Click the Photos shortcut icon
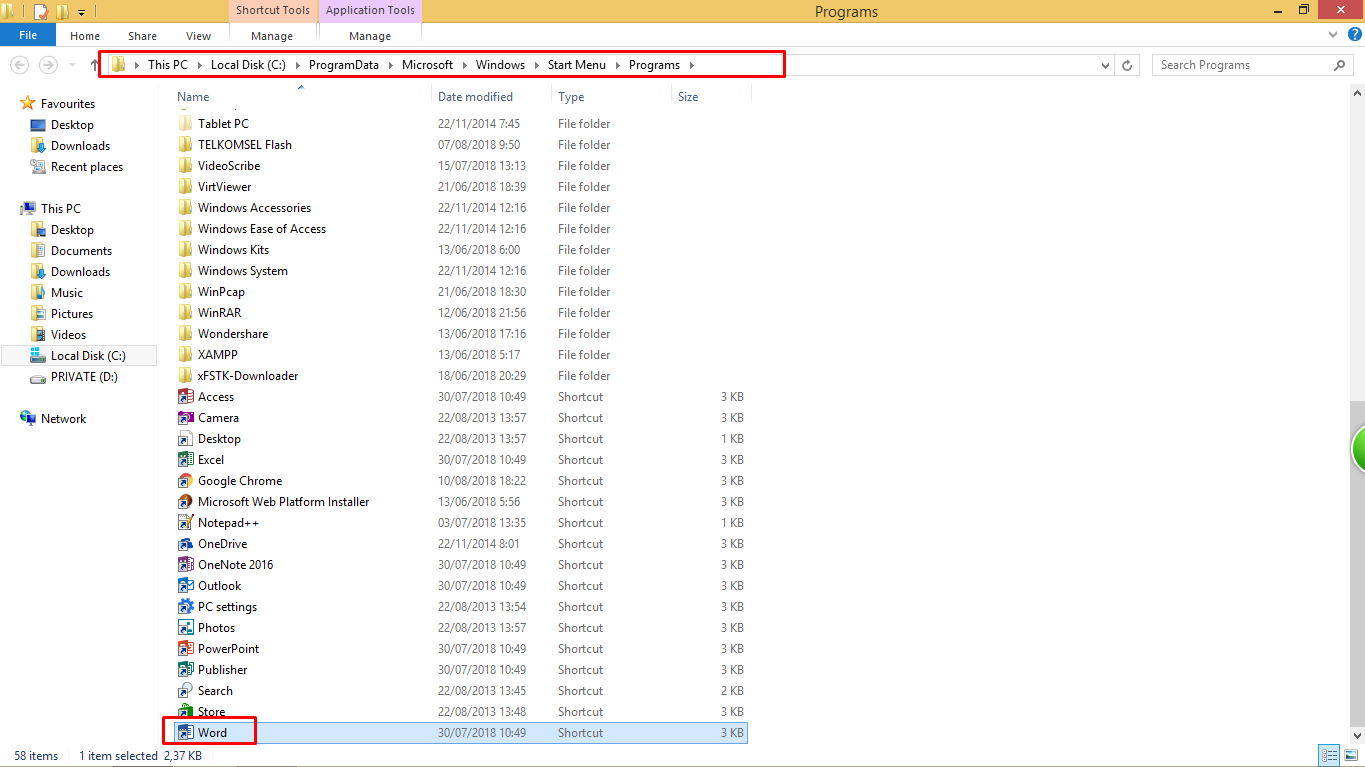Viewport: 1365px width, 767px height. pos(185,628)
